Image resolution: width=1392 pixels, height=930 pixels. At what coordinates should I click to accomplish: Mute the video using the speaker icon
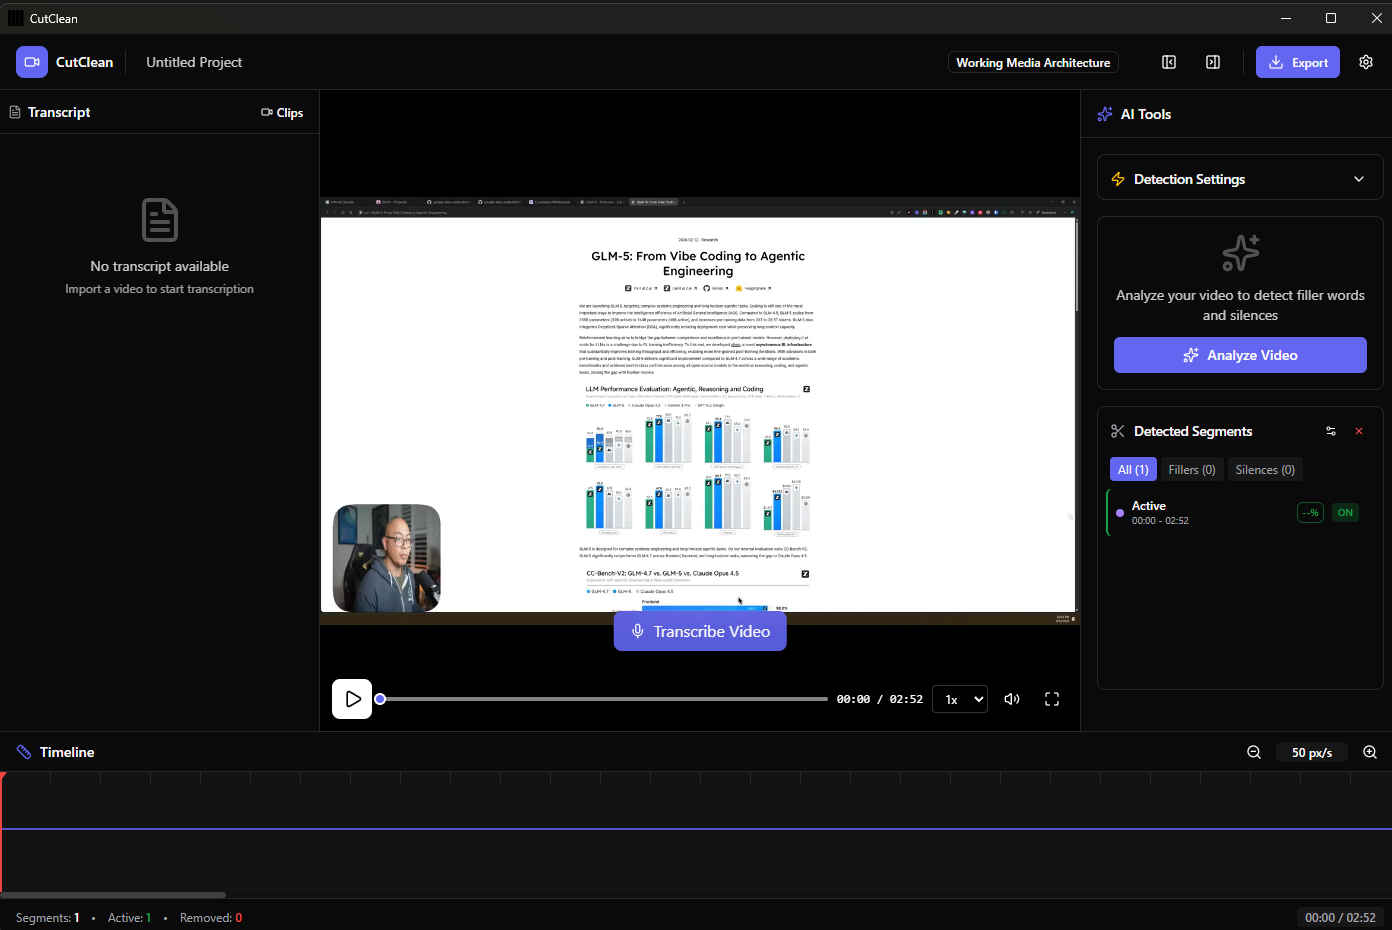[1012, 699]
